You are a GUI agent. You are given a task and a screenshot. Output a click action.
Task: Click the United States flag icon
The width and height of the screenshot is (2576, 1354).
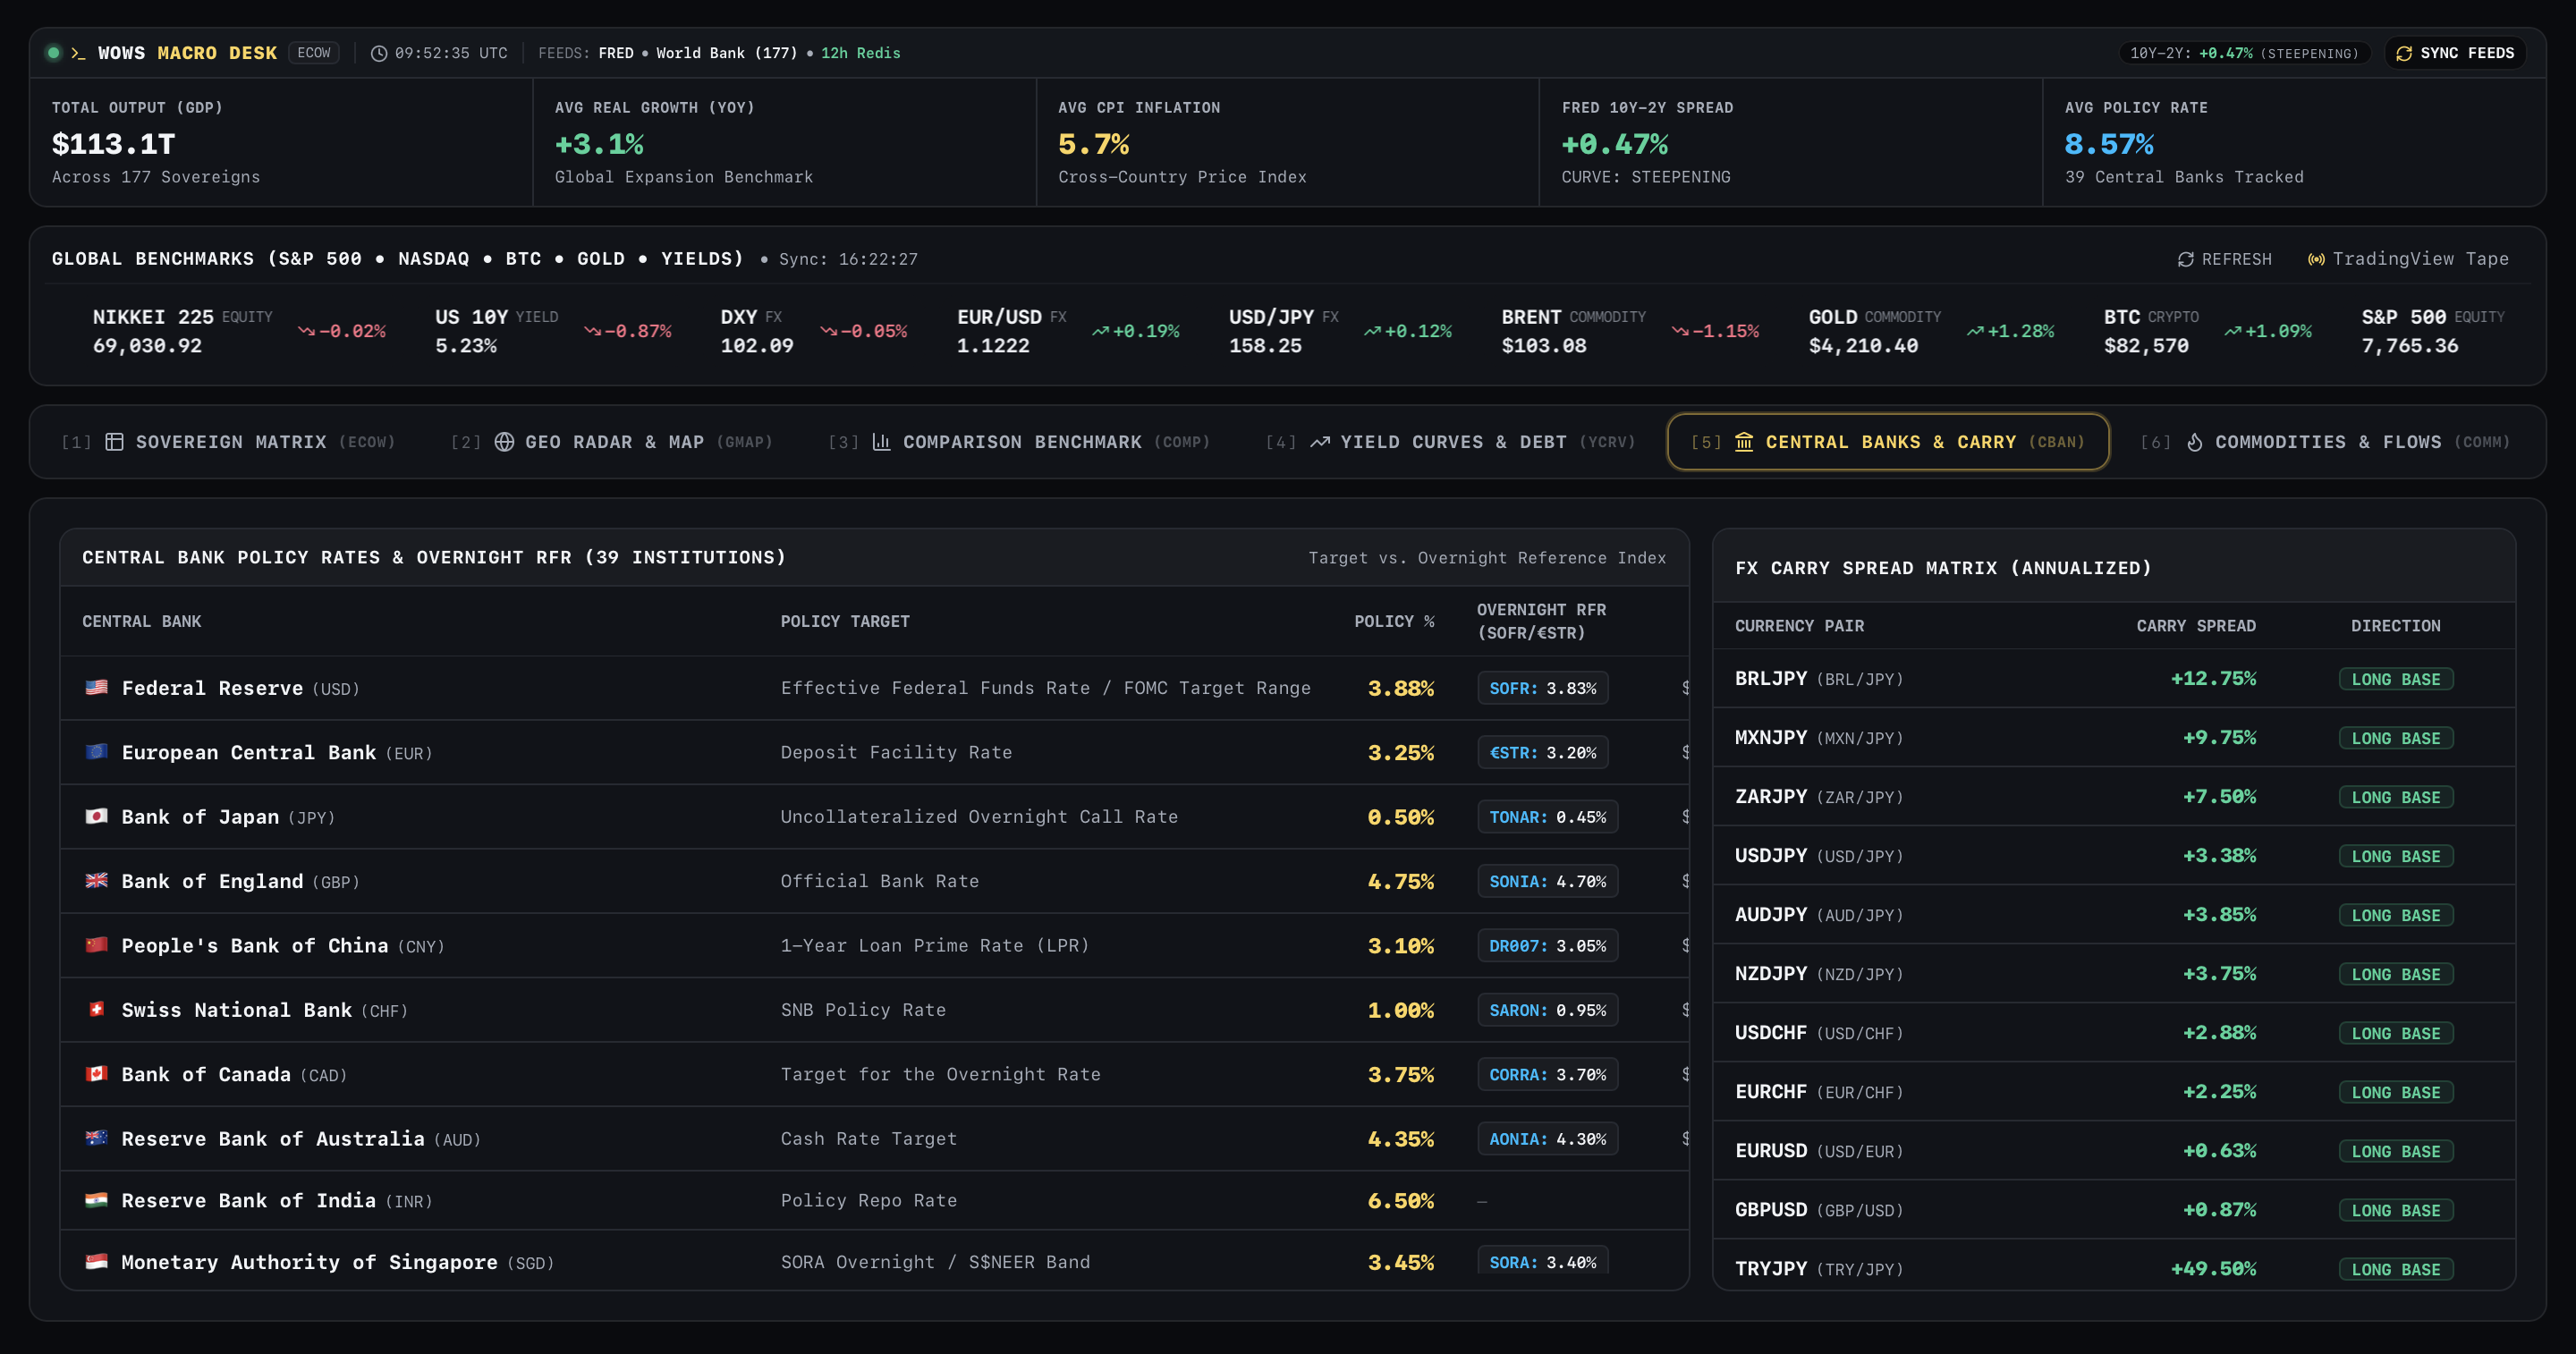[96, 687]
